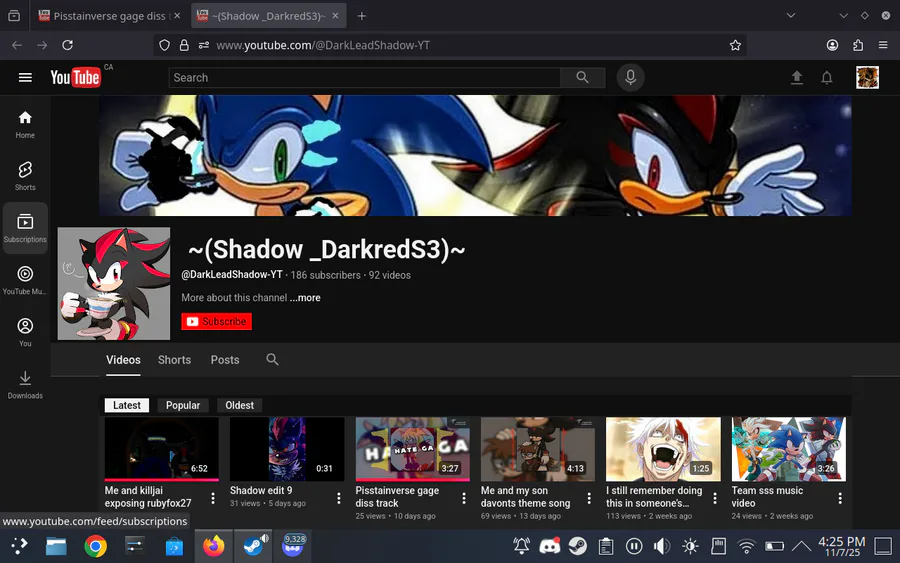Bookmark this page with star

[x=735, y=45]
